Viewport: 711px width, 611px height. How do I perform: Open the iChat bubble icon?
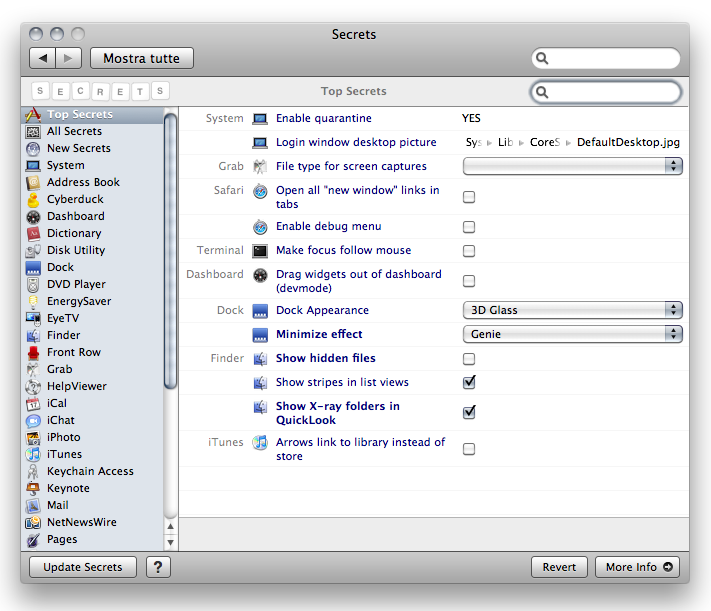[x=33, y=420]
